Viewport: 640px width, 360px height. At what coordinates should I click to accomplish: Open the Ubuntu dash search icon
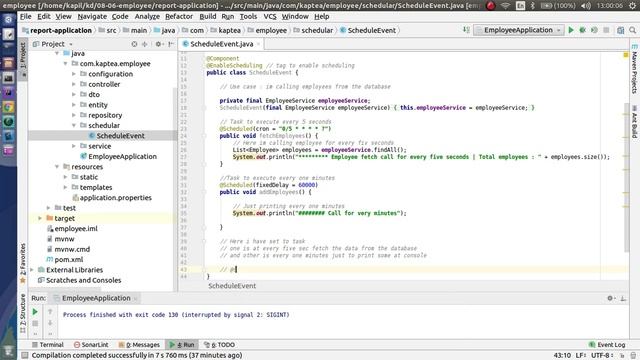click(x=8, y=20)
